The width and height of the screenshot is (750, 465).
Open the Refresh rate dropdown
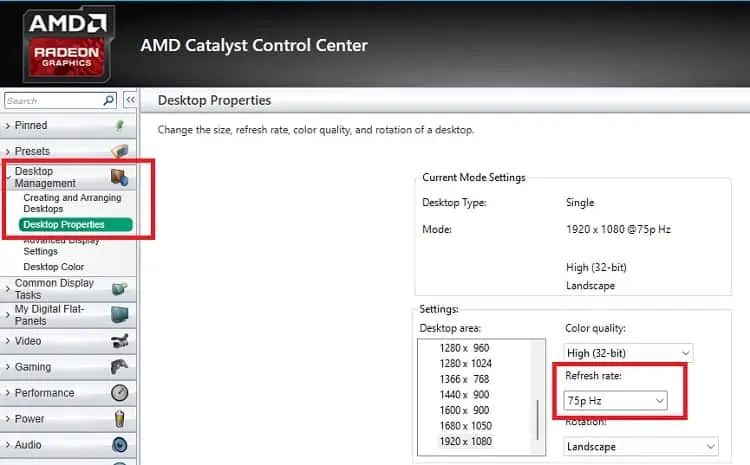coord(615,400)
